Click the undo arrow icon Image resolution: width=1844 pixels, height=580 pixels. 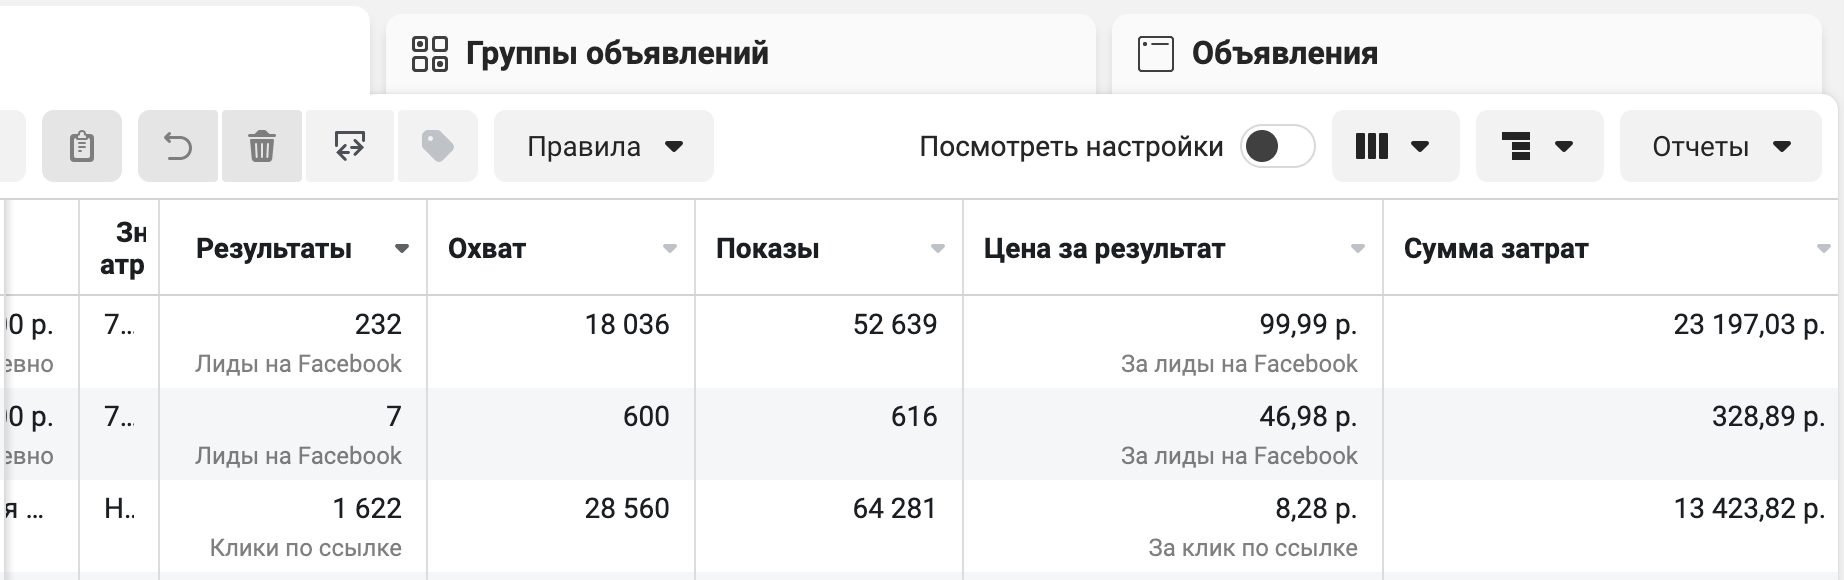coord(178,147)
